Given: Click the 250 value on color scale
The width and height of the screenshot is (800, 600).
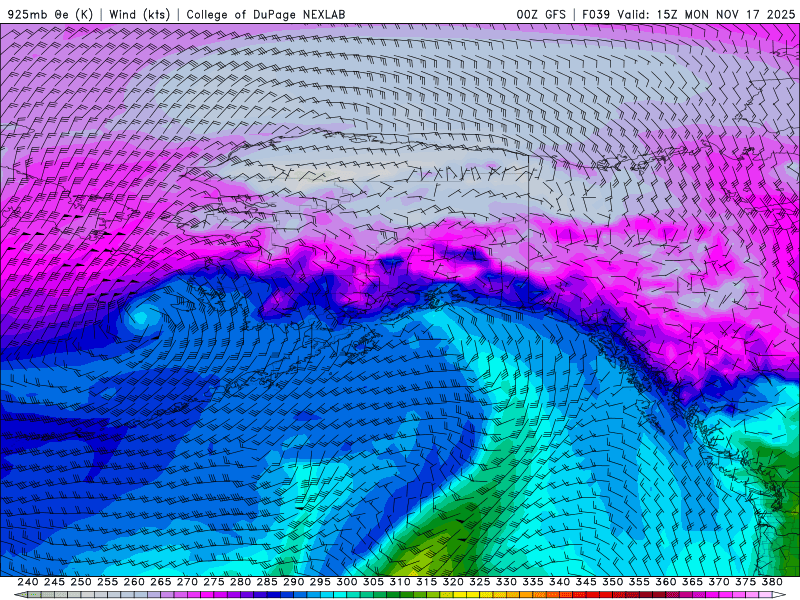Looking at the screenshot, I should pos(81,582).
